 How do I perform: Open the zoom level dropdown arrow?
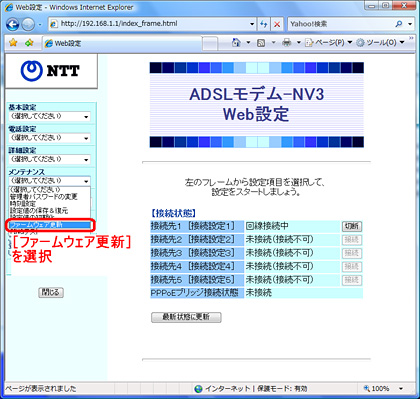401,389
